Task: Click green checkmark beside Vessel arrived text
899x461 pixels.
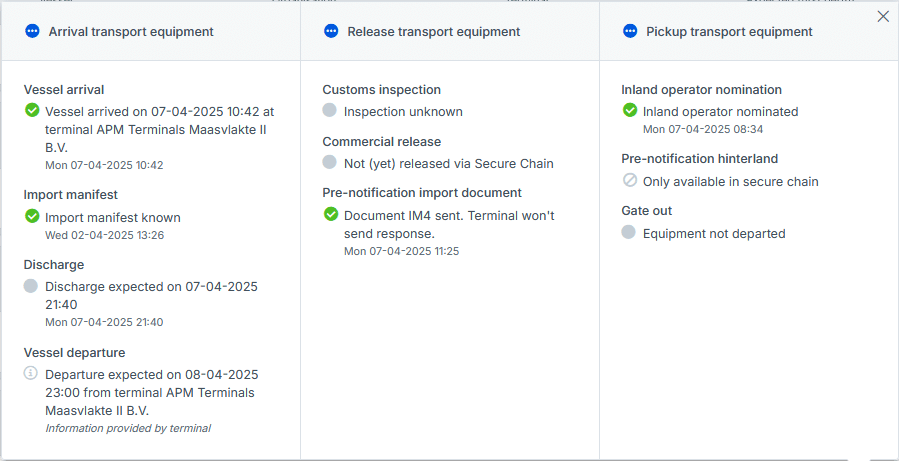Action: pyautogui.click(x=32, y=110)
